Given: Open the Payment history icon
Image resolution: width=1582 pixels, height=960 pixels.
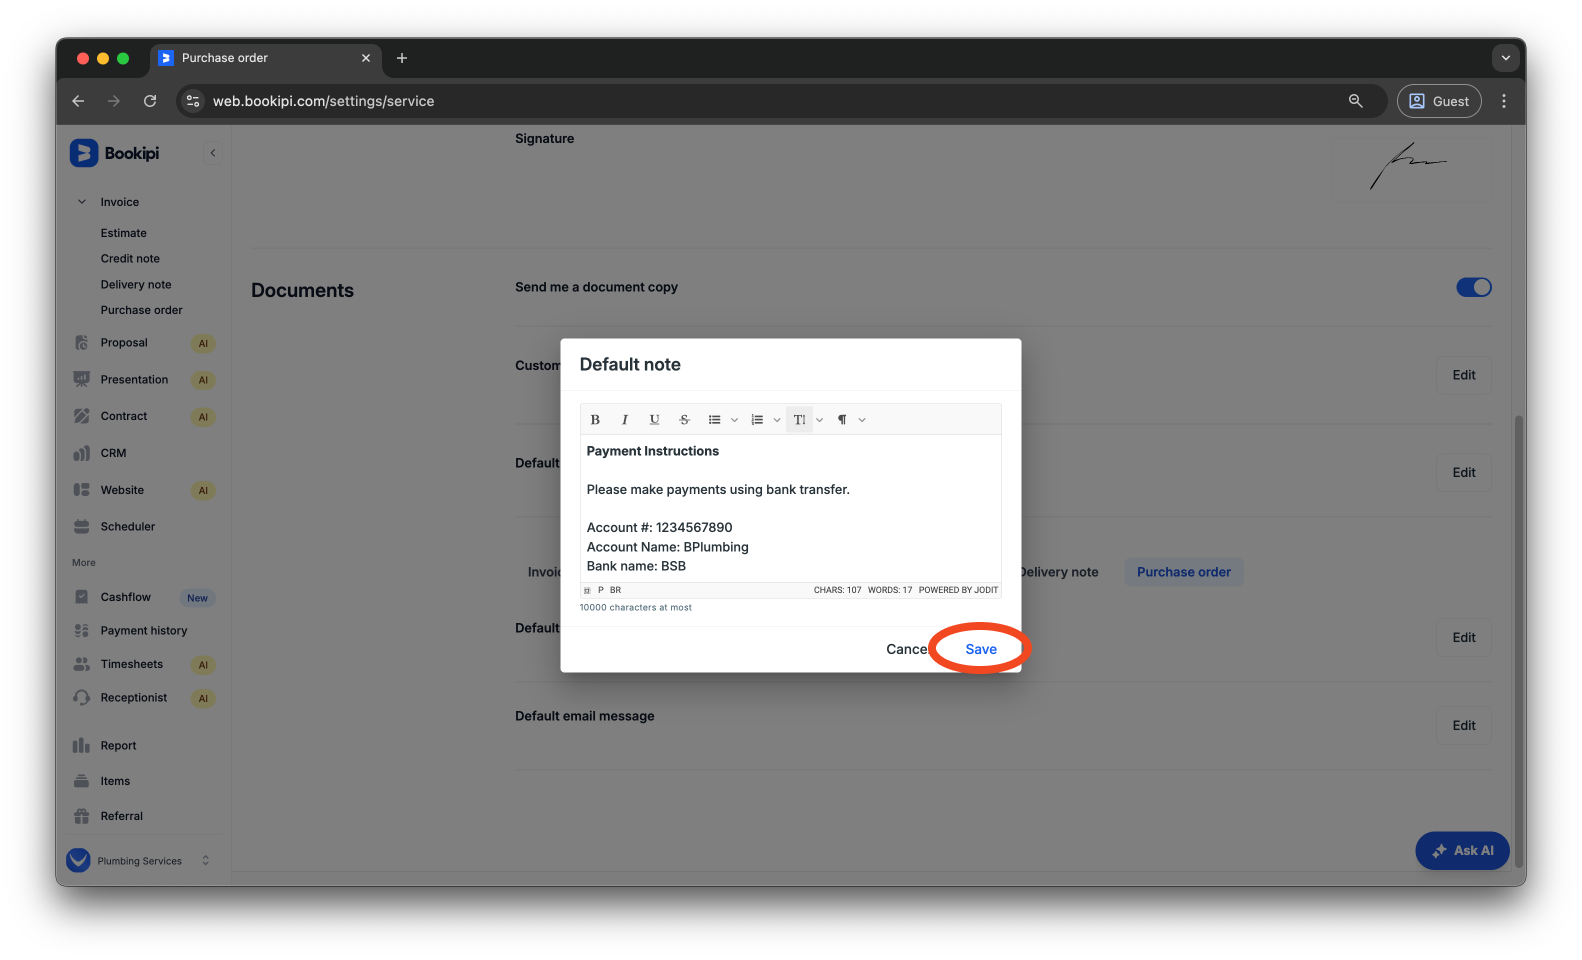Looking at the screenshot, I should [x=82, y=631].
